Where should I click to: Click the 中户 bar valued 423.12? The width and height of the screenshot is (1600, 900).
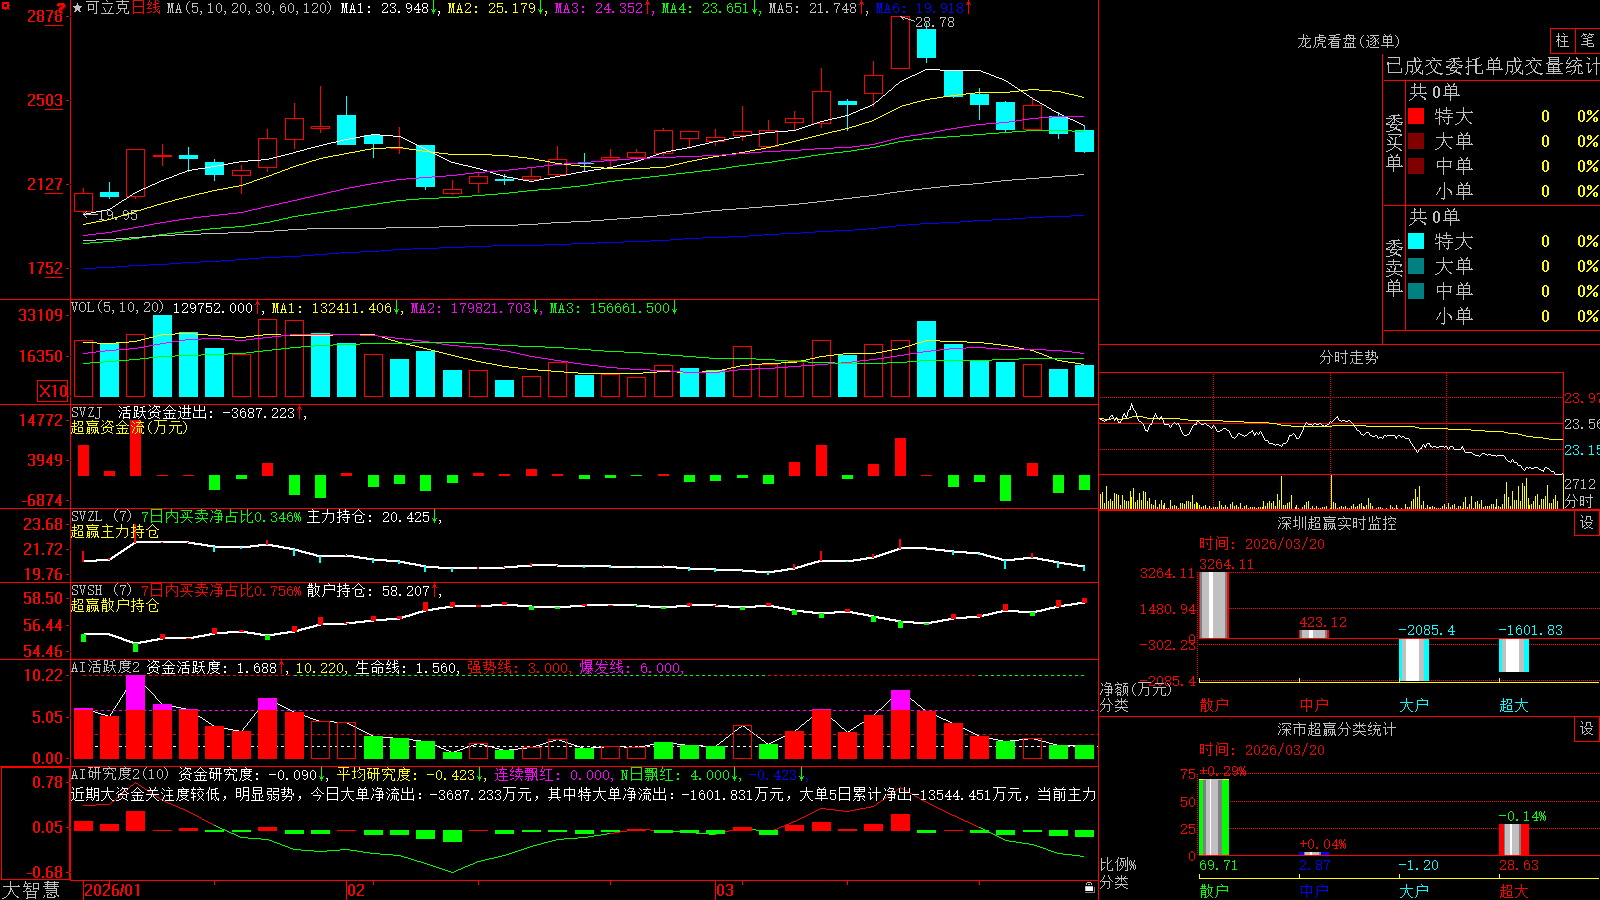coord(1314,634)
